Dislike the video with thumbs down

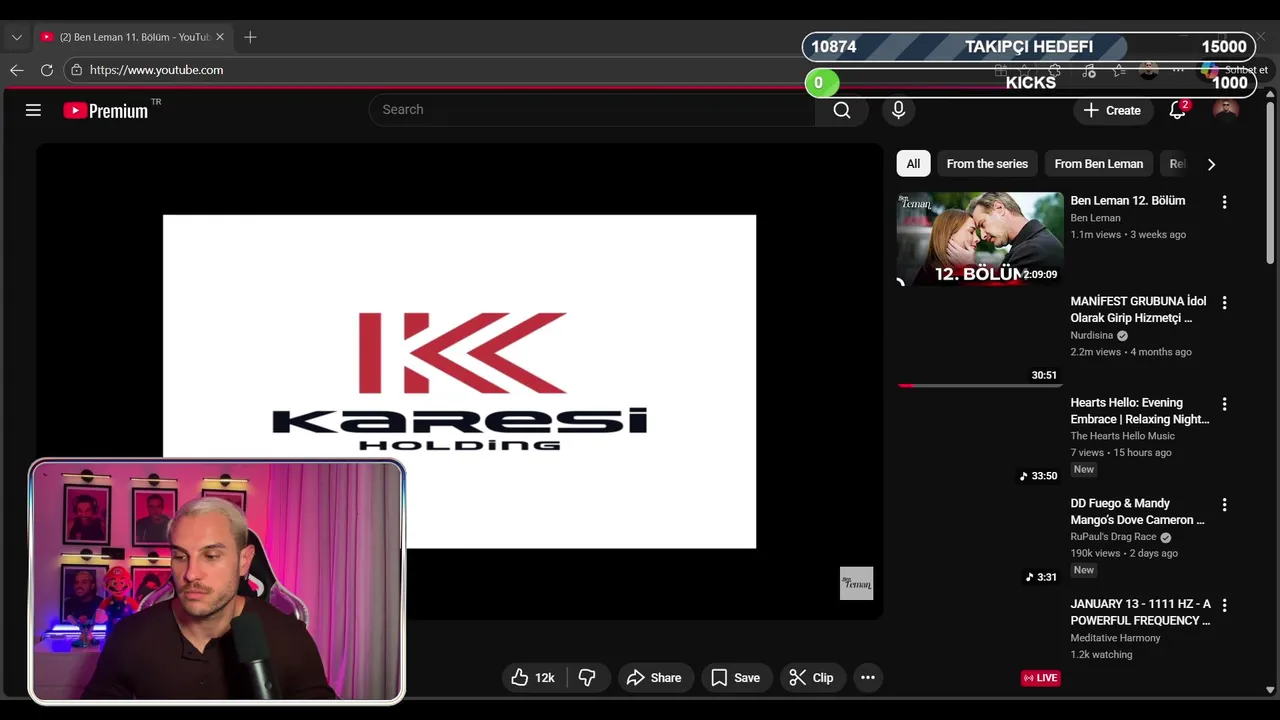click(x=587, y=678)
